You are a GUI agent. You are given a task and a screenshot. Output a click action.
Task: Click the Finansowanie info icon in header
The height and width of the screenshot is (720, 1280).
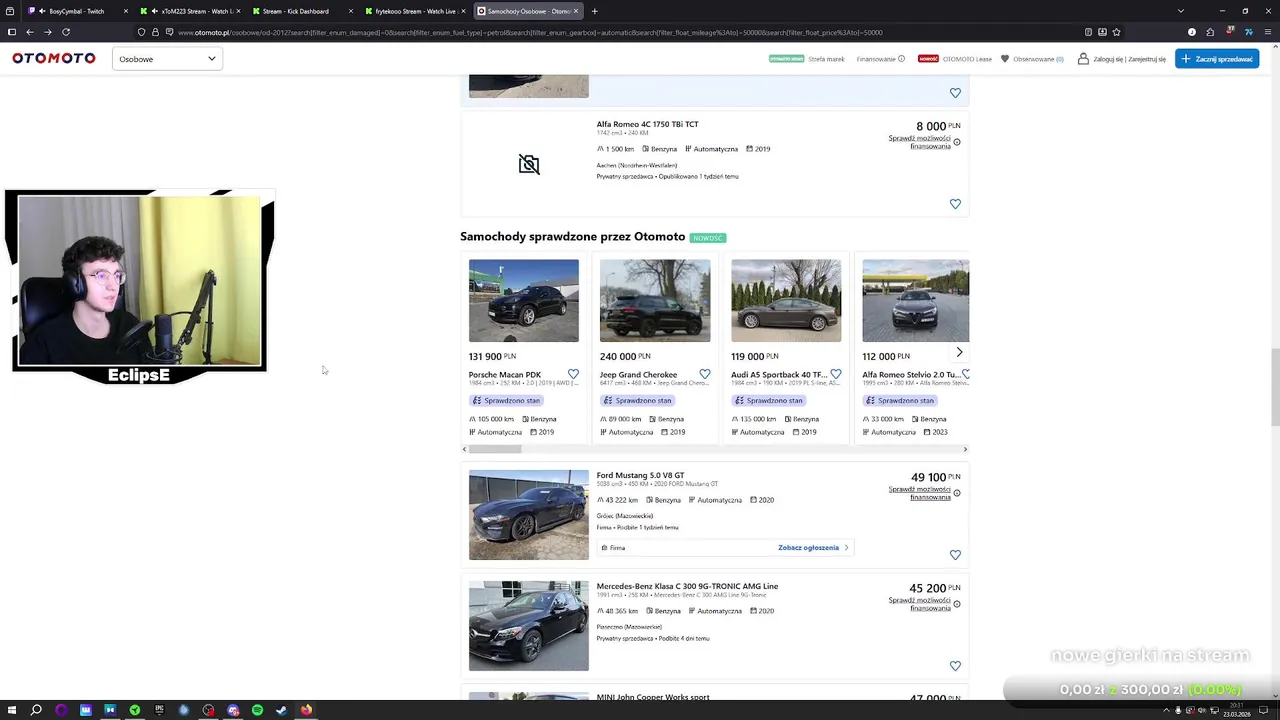pos(901,59)
